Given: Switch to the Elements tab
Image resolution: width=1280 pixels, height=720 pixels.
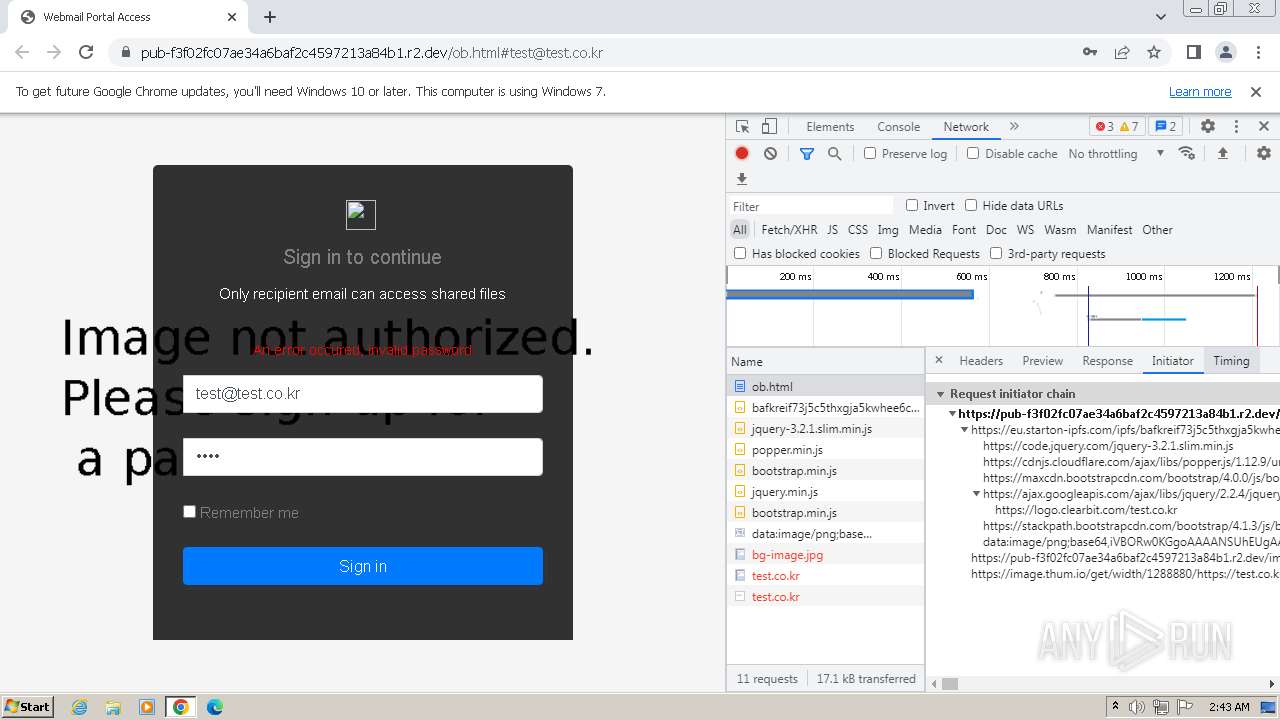Looking at the screenshot, I should [830, 127].
